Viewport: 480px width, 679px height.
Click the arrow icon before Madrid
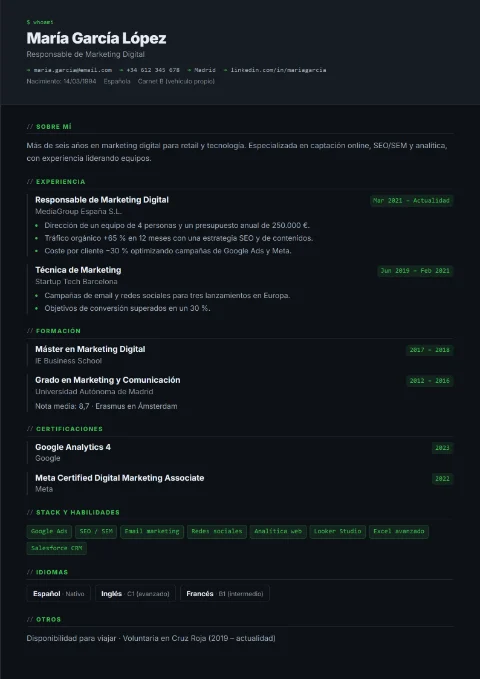tap(189, 70)
